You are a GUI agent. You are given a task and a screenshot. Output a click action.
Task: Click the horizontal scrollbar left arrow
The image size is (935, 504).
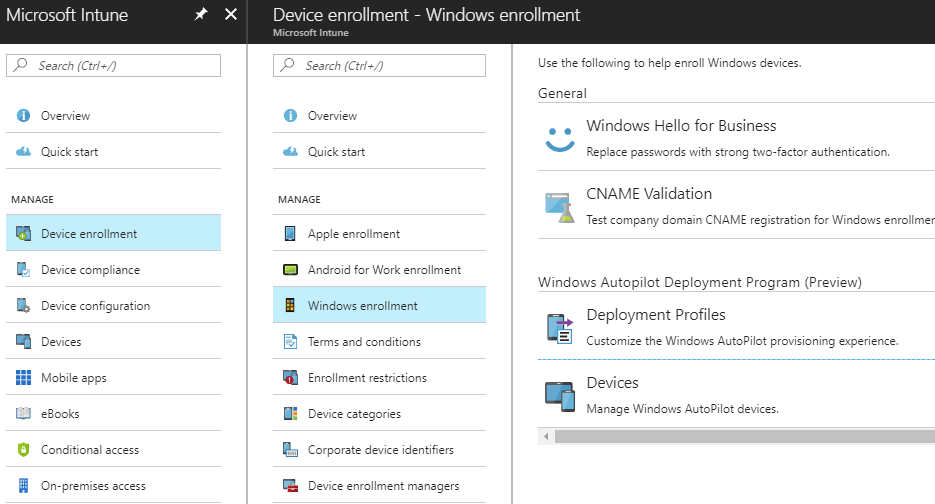click(x=546, y=437)
